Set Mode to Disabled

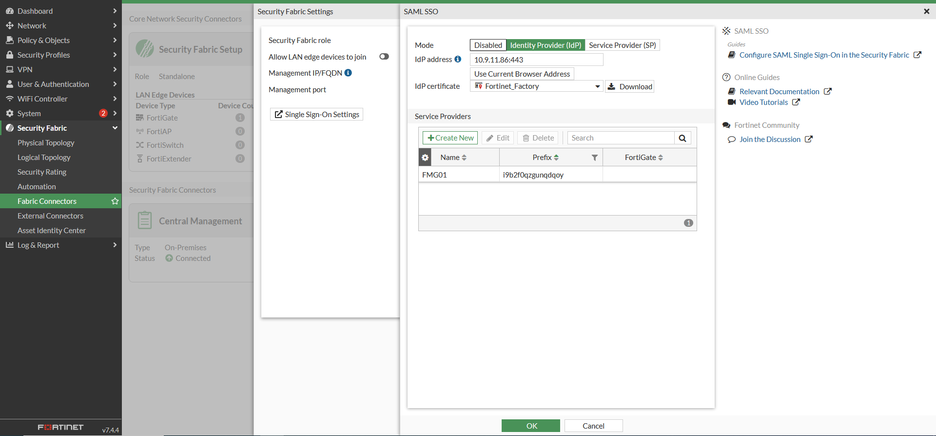(488, 45)
